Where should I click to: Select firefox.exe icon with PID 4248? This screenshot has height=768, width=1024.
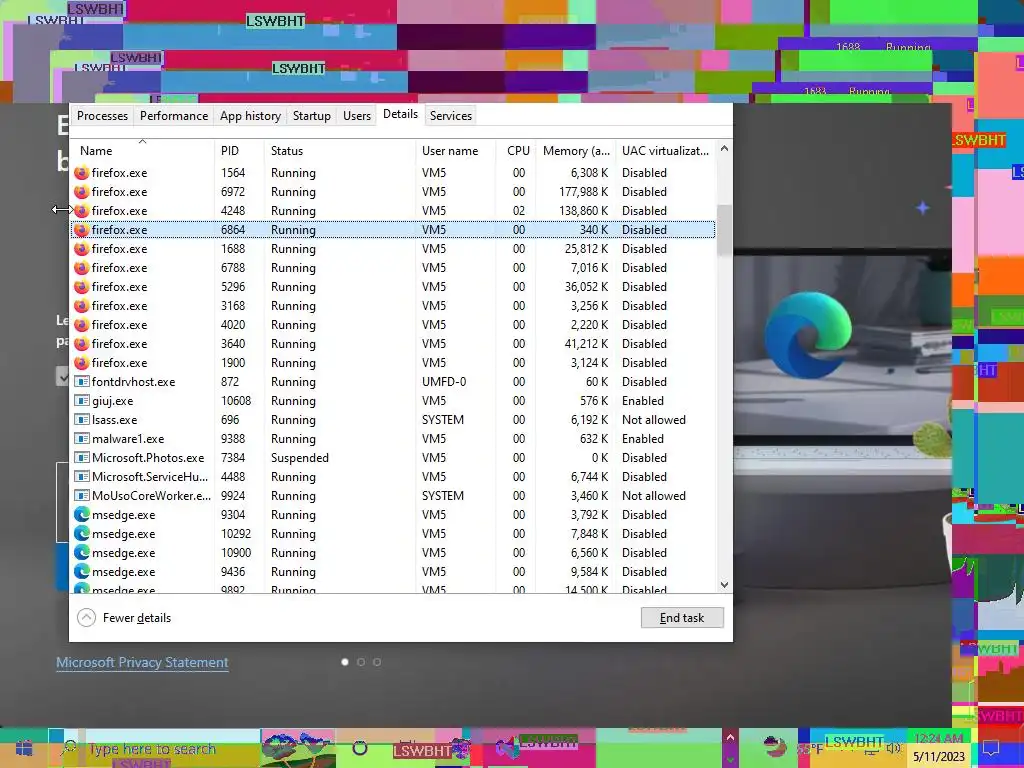point(82,211)
